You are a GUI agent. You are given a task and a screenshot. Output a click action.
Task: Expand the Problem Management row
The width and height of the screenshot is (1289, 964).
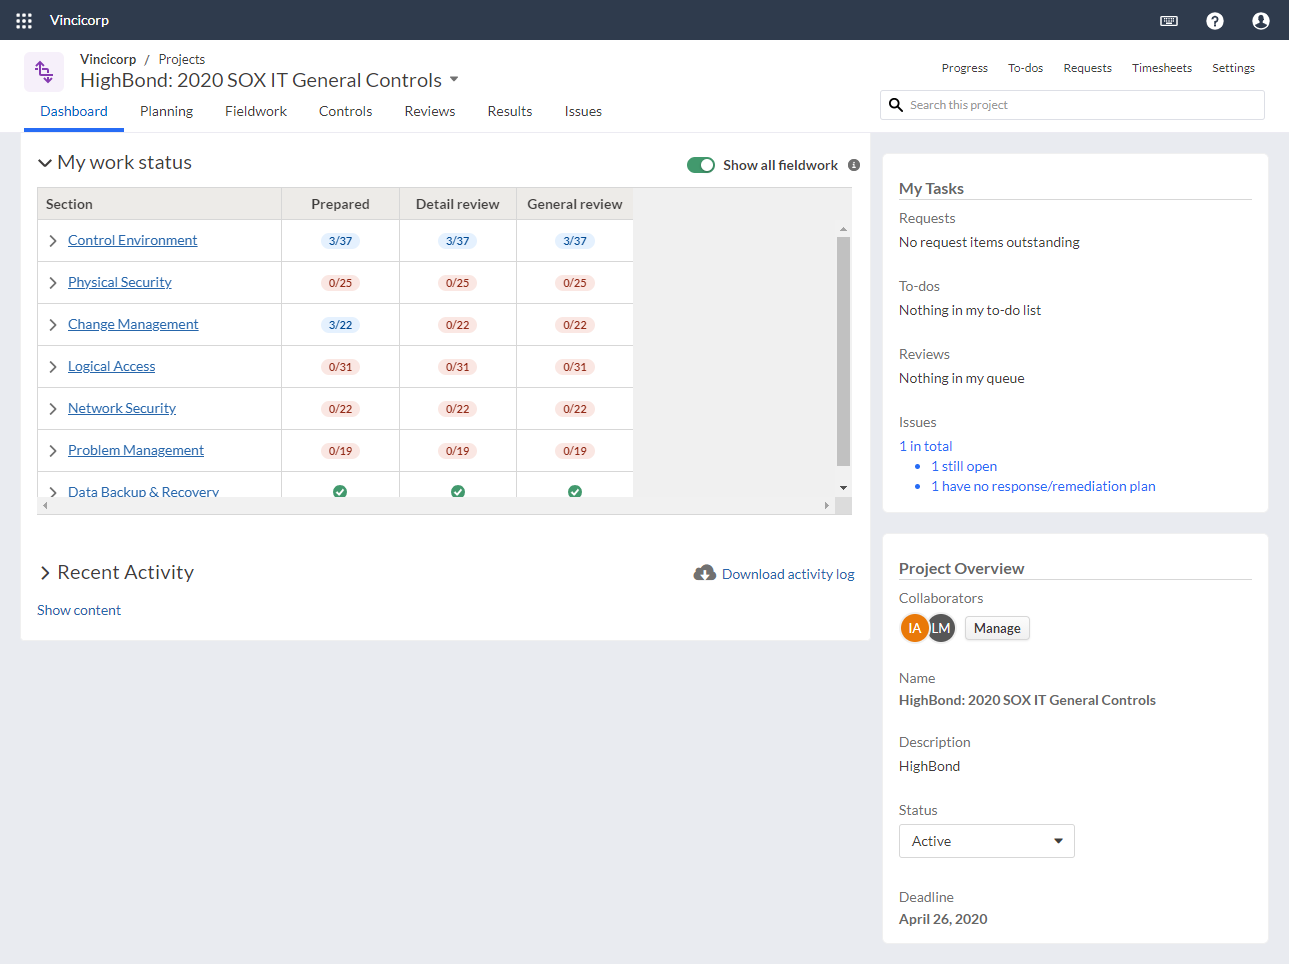pyautogui.click(x=53, y=451)
